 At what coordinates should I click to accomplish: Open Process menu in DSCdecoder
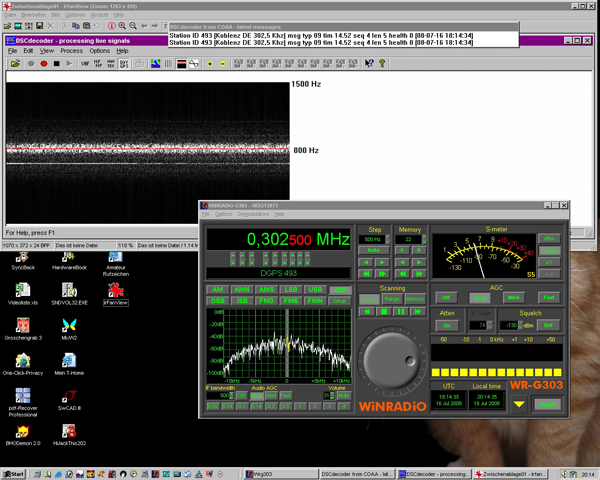point(71,51)
